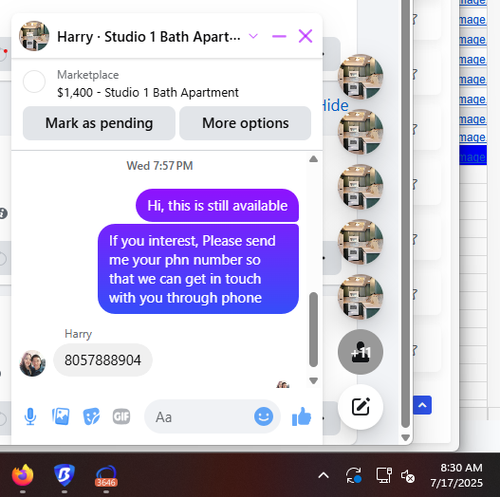Expand chat options chevron beside Harry's name
500x497 pixels.
coord(253,36)
